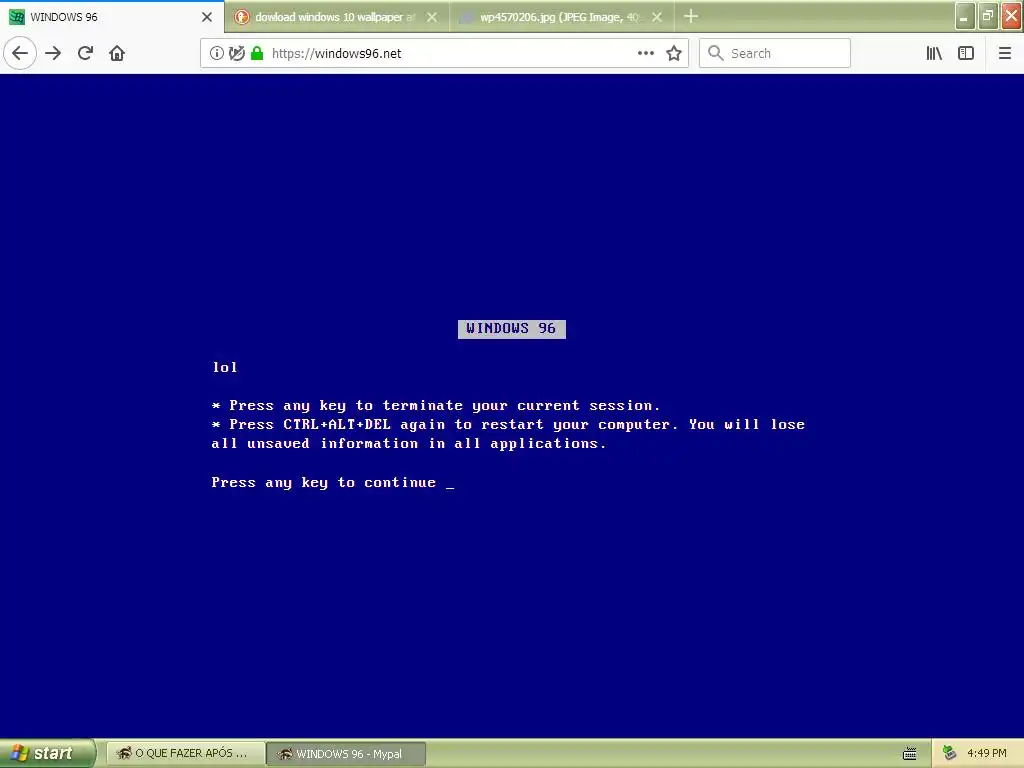The height and width of the screenshot is (768, 1024).
Task: Show site information icon
Action: 216,54
